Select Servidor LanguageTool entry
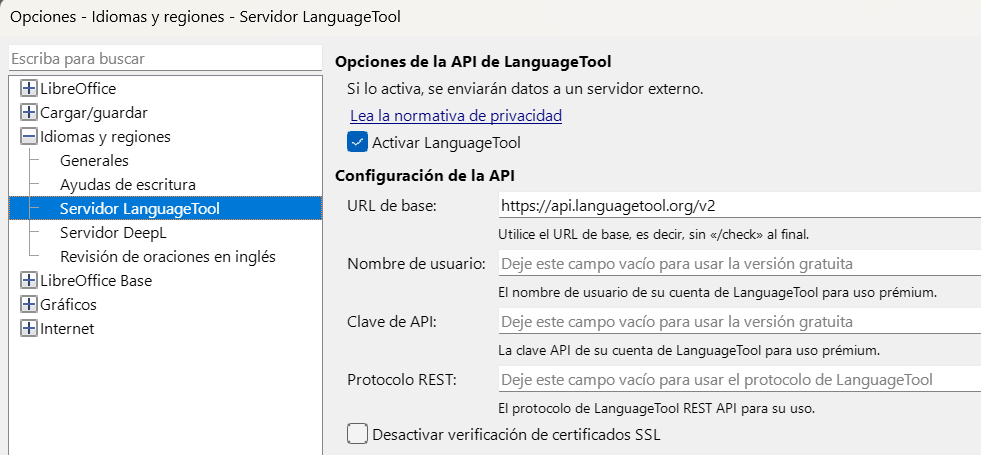Screen dimensions: 981x455 click(139, 209)
